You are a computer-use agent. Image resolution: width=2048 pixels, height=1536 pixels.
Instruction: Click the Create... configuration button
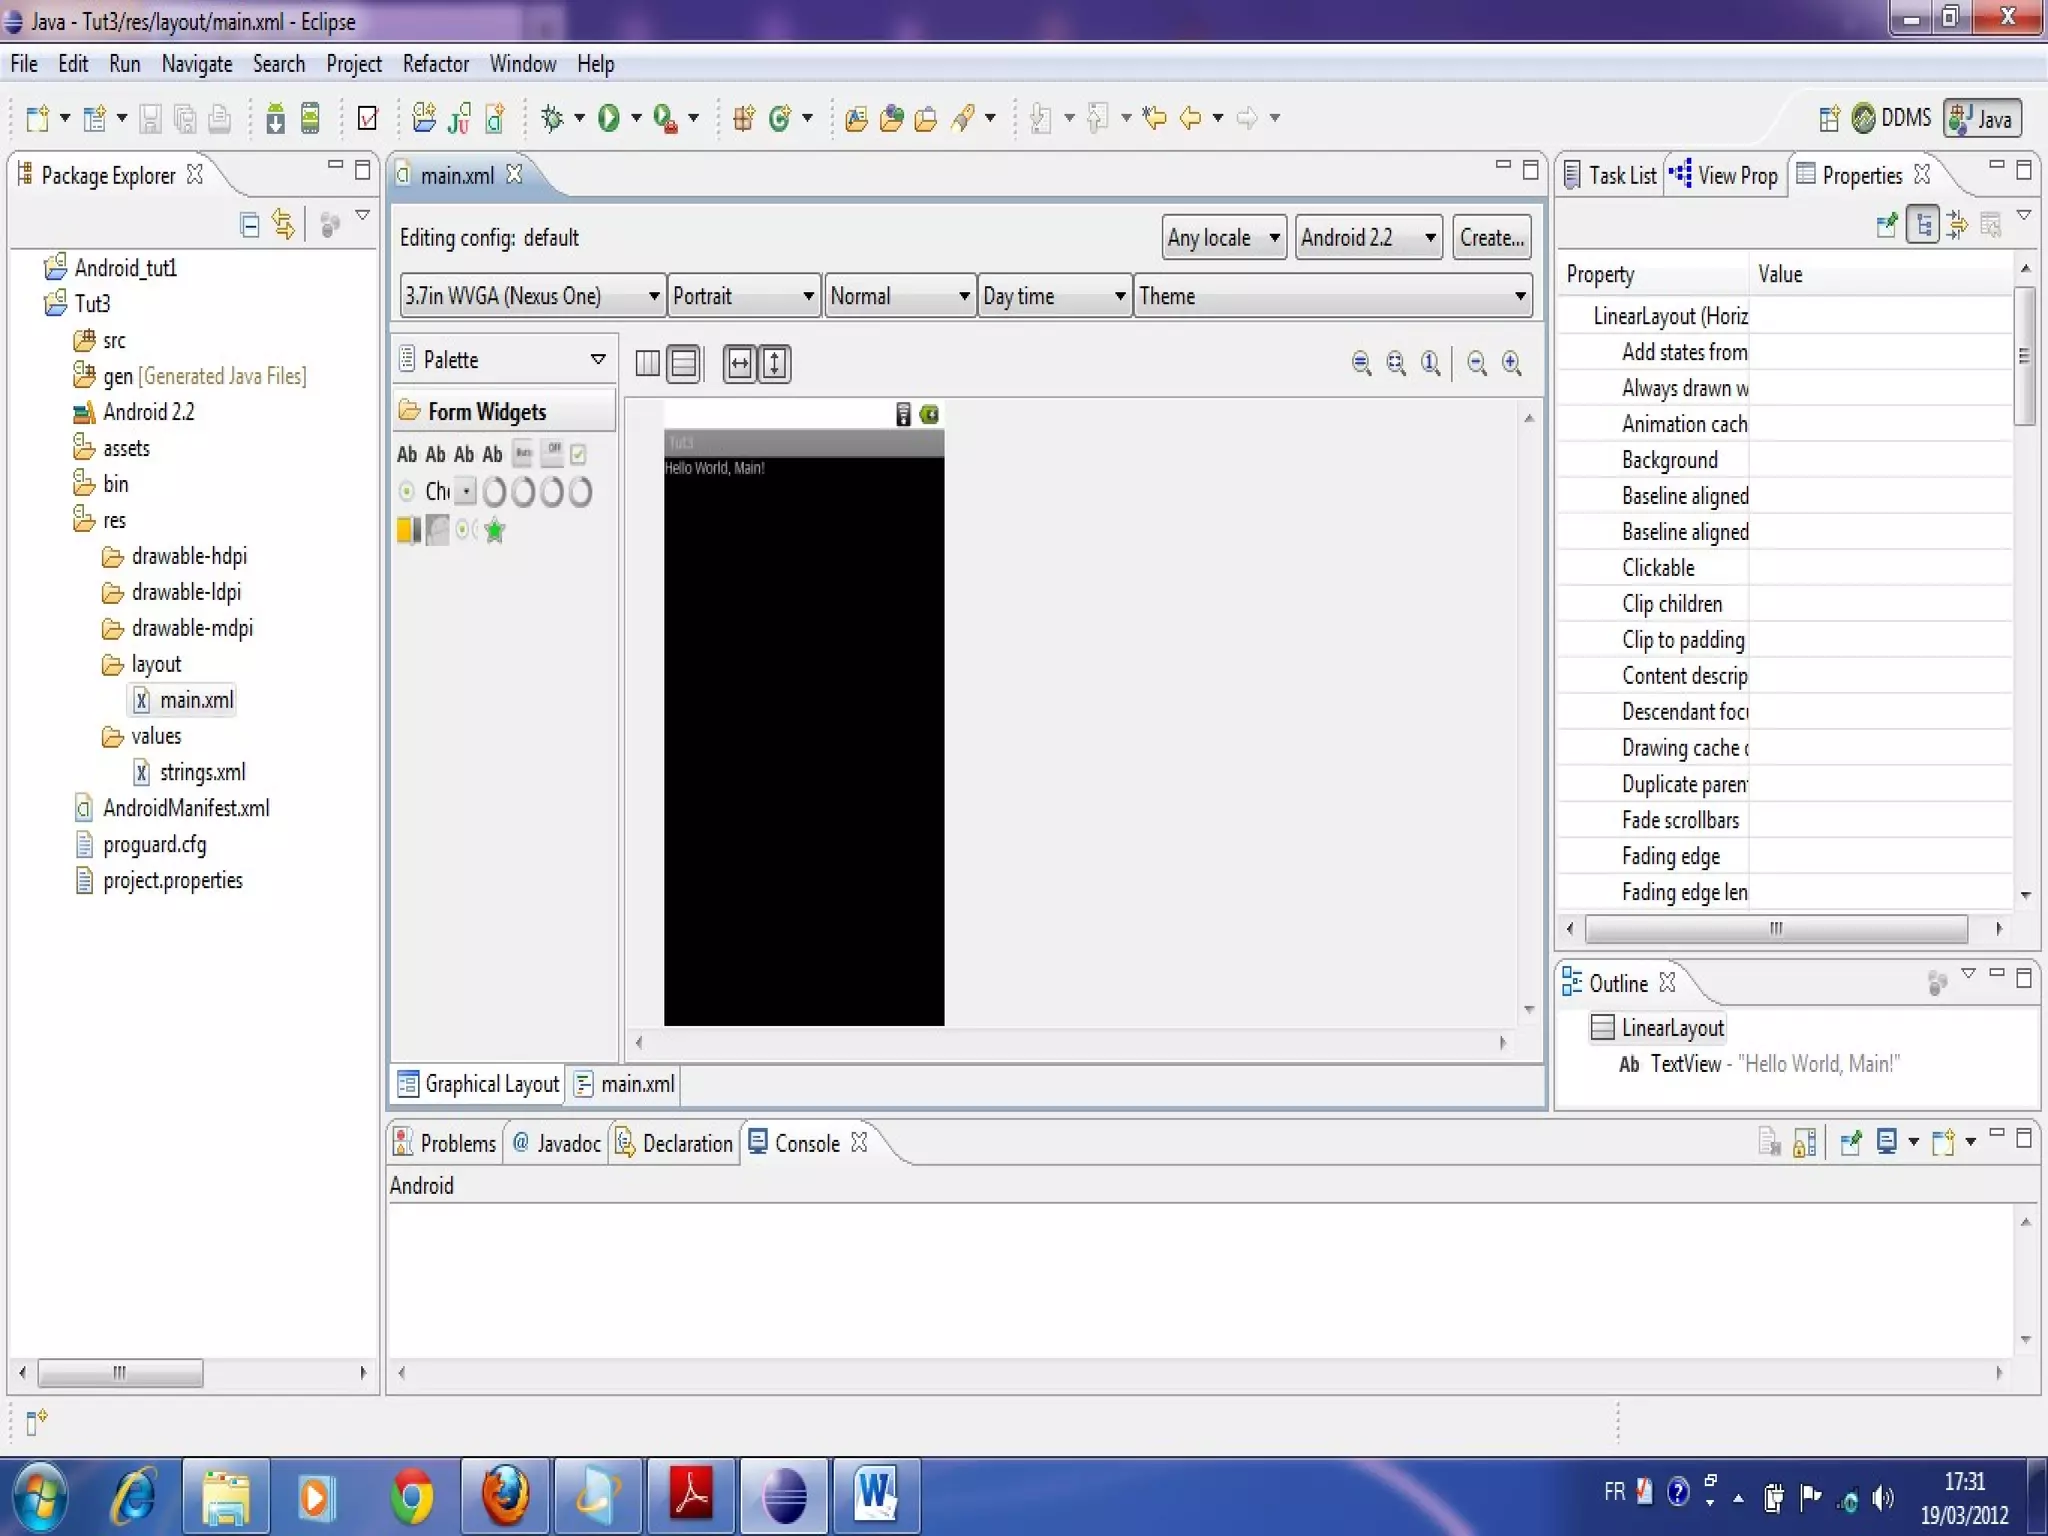point(1491,238)
